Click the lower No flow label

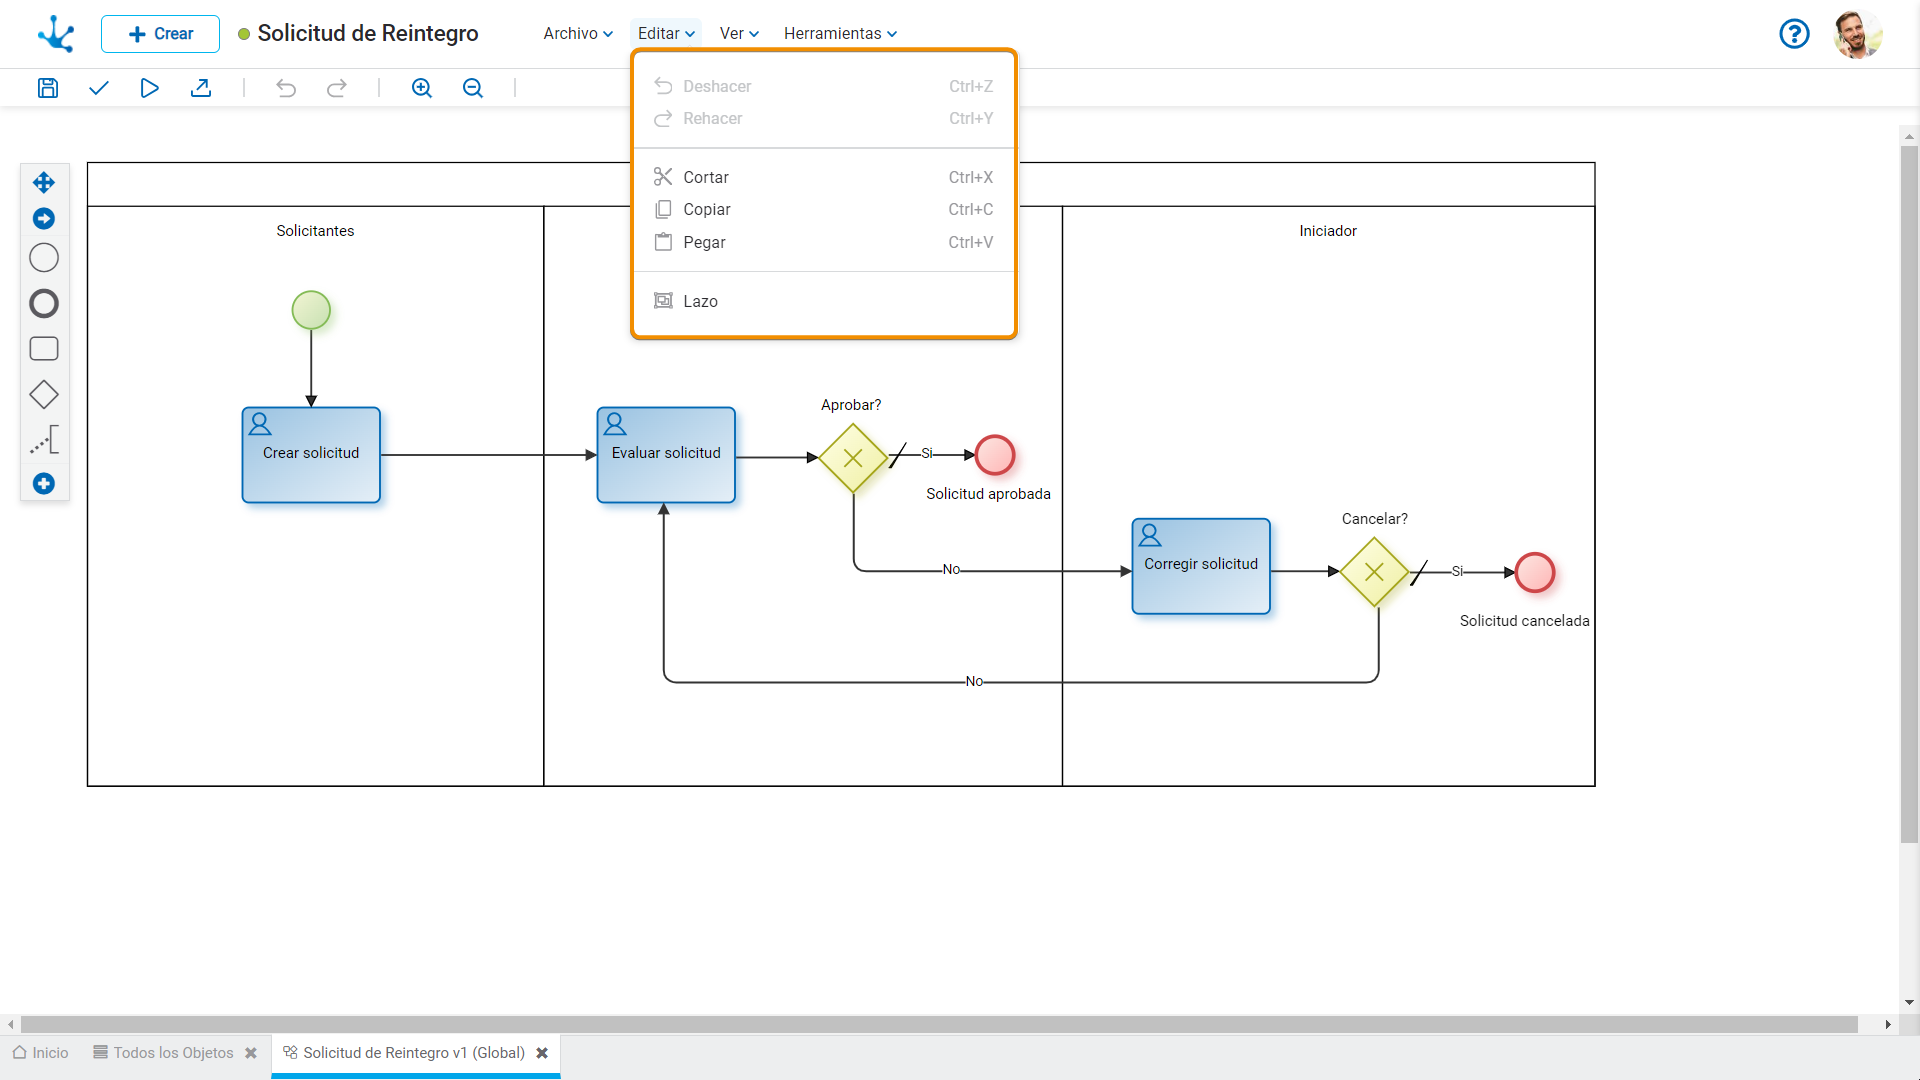pyautogui.click(x=974, y=681)
